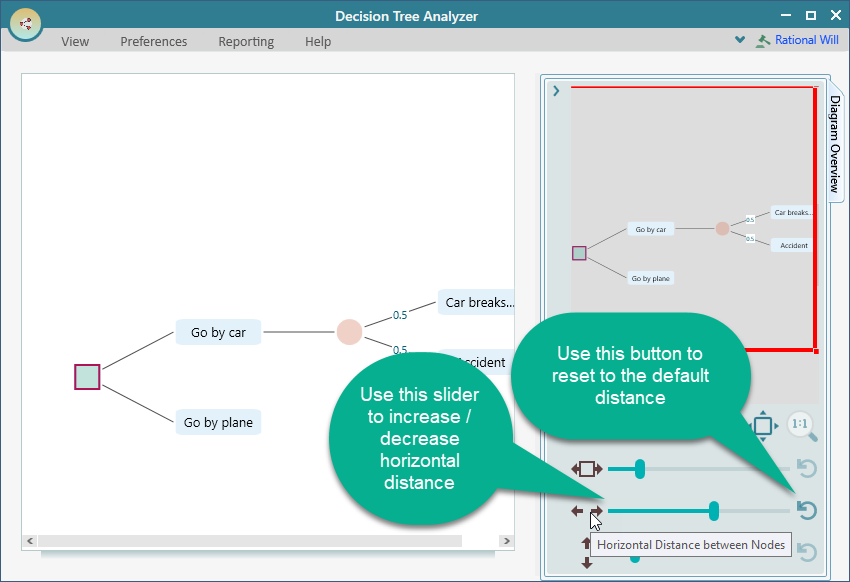Reset horizontal distance to default
Screen dimensions: 850x582
pyautogui.click(x=806, y=511)
